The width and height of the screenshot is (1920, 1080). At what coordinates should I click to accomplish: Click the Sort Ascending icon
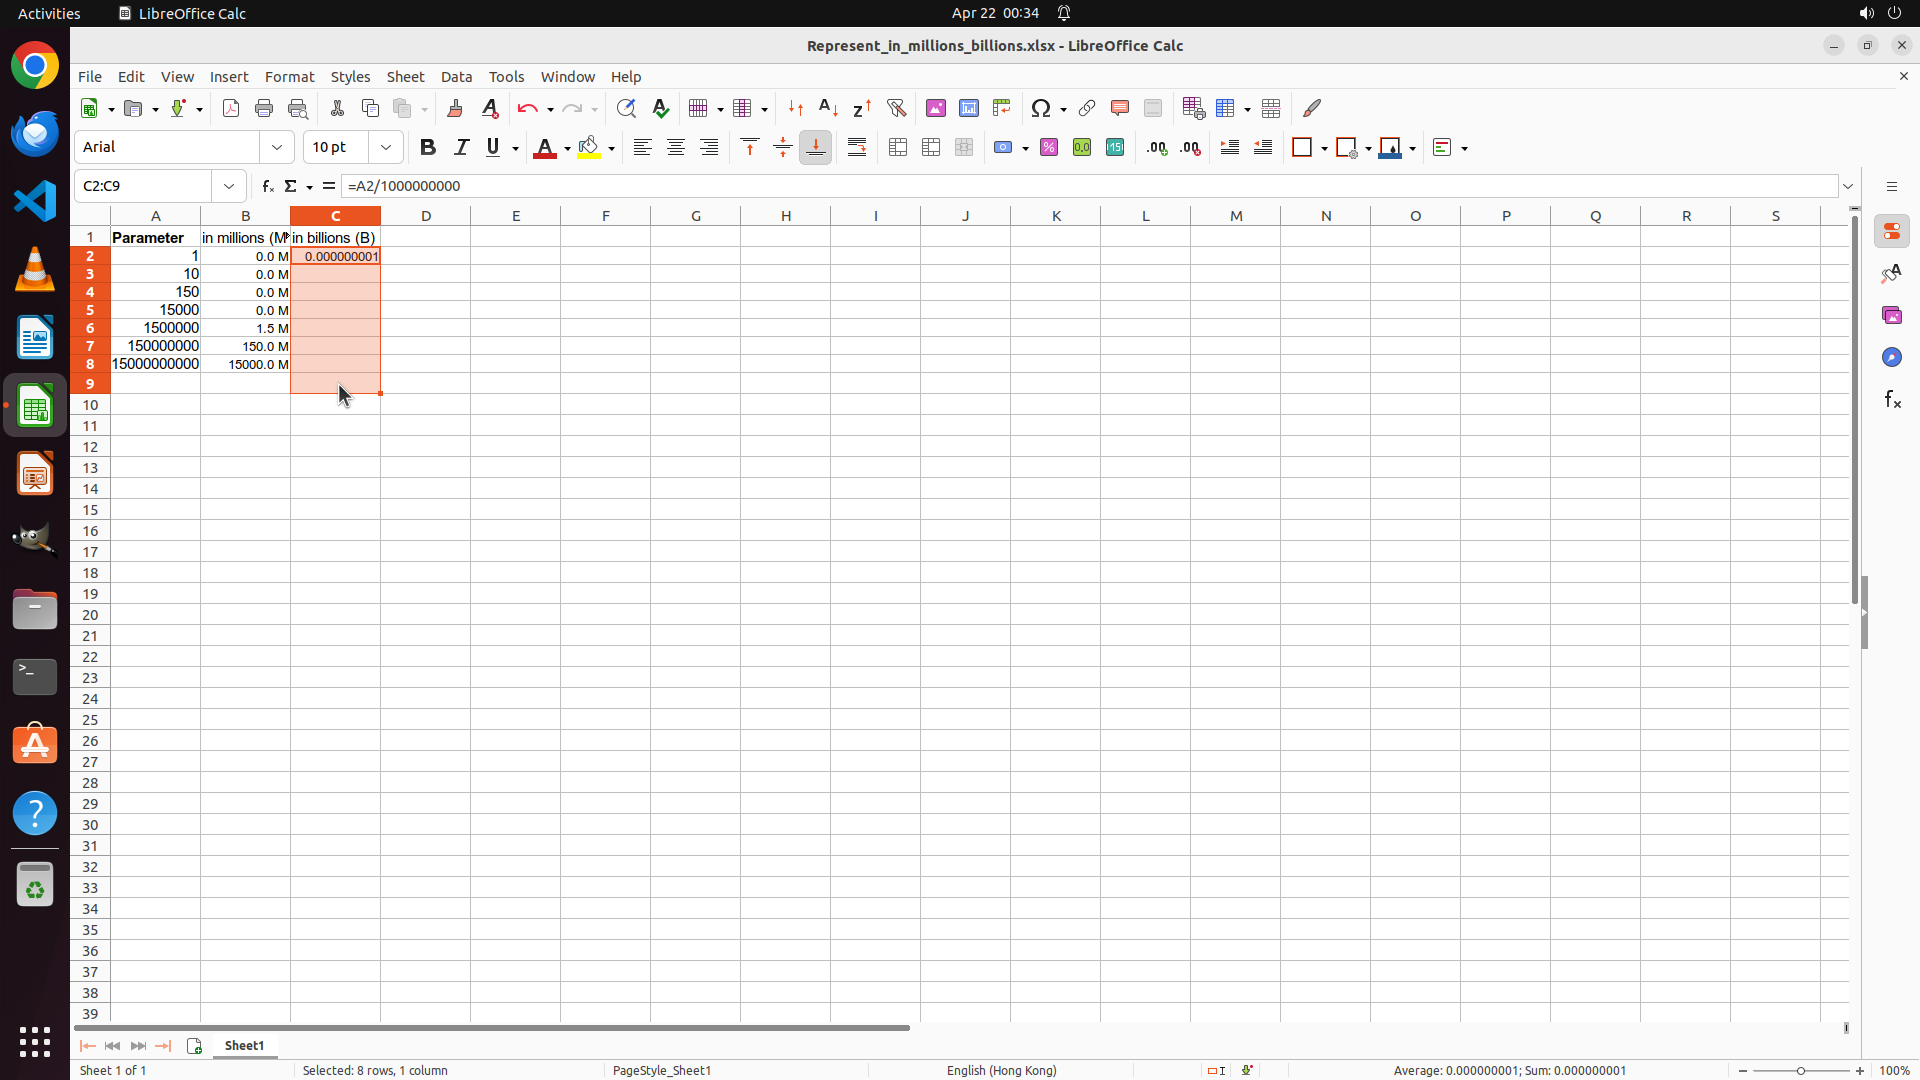point(829,108)
